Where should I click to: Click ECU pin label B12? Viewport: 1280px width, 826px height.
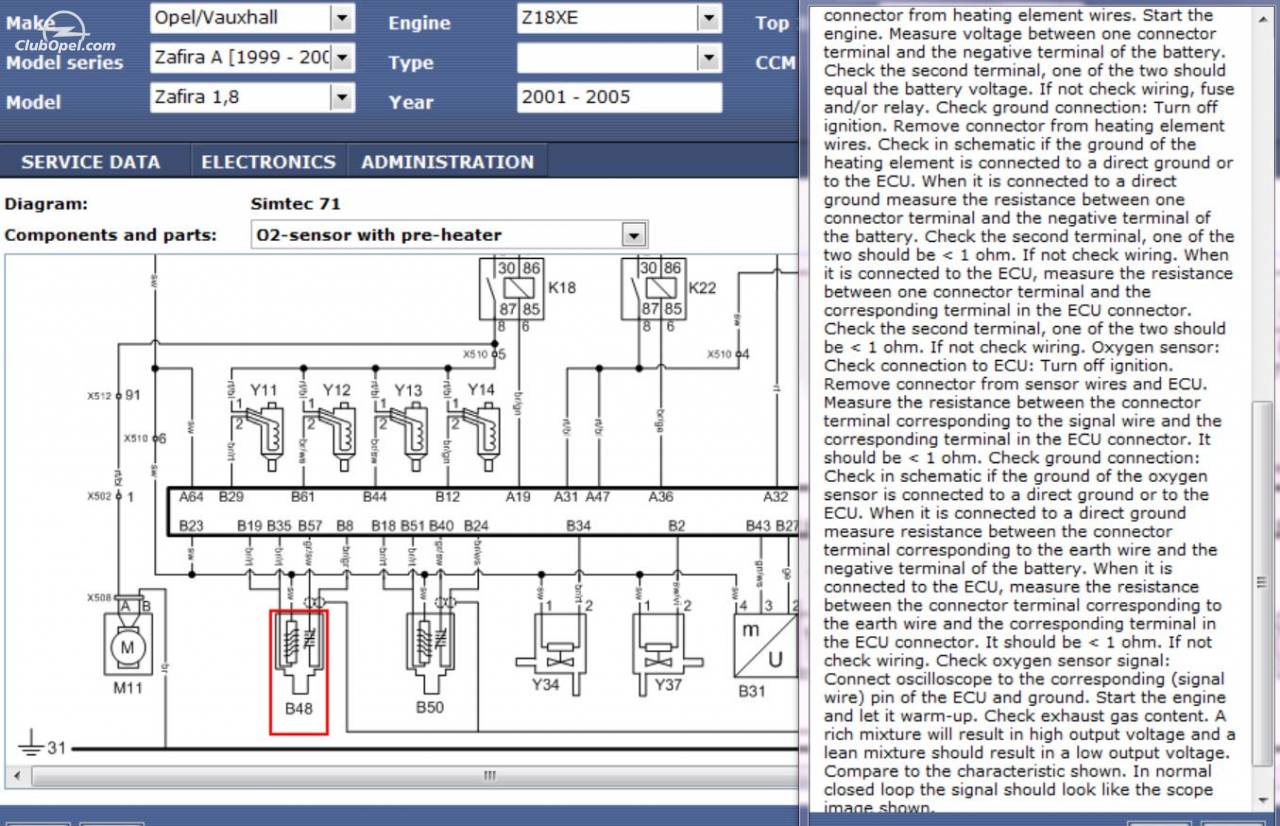pos(447,496)
